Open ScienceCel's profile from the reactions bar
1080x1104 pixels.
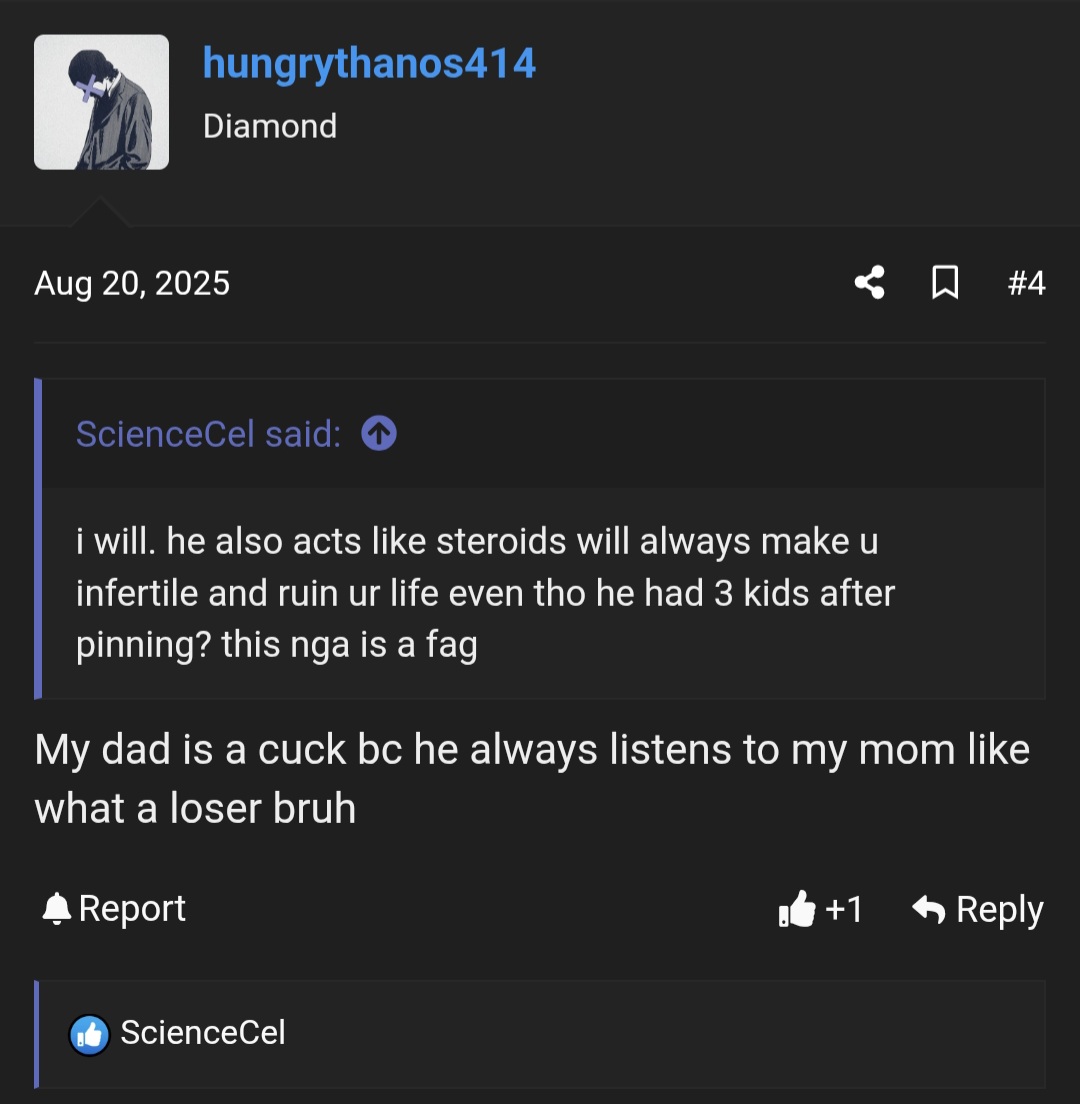pyautogui.click(x=203, y=1033)
